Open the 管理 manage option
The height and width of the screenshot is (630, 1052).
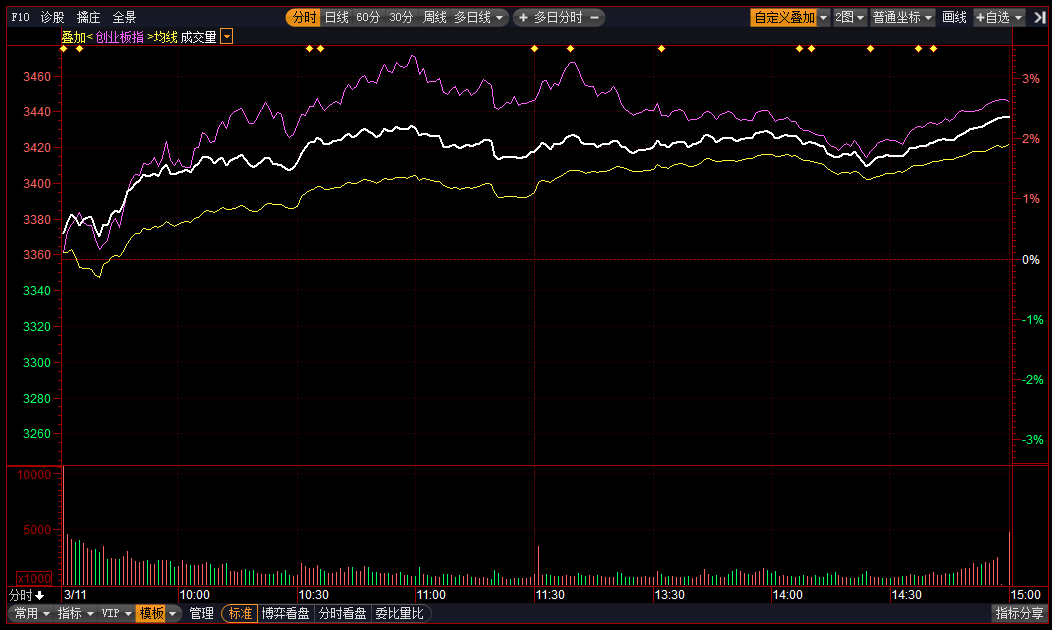pos(201,613)
